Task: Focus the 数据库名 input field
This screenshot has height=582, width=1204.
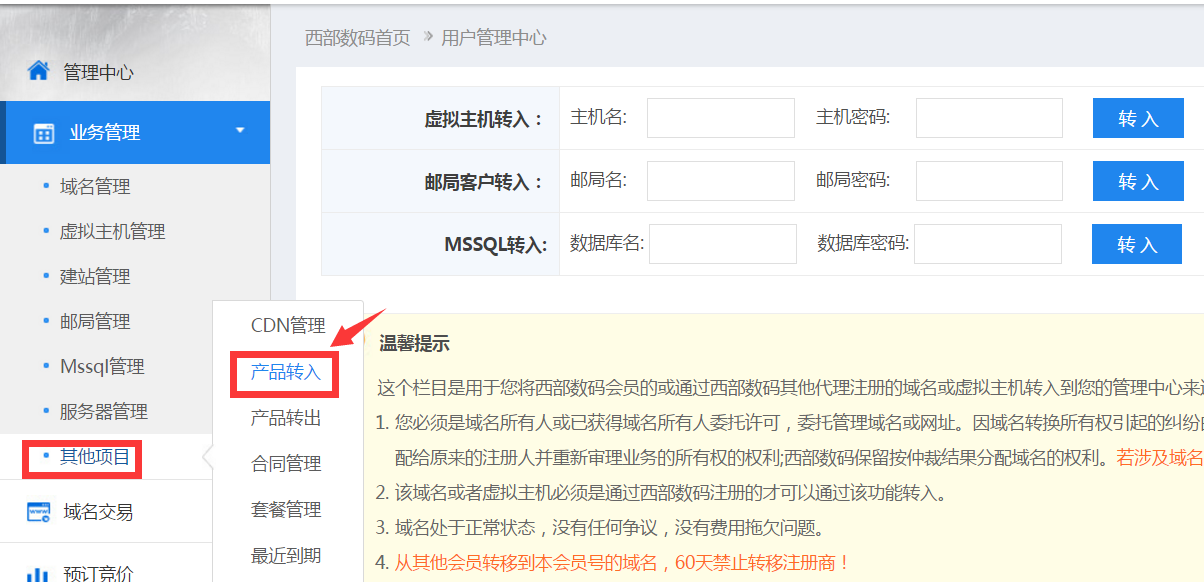Action: pos(722,244)
